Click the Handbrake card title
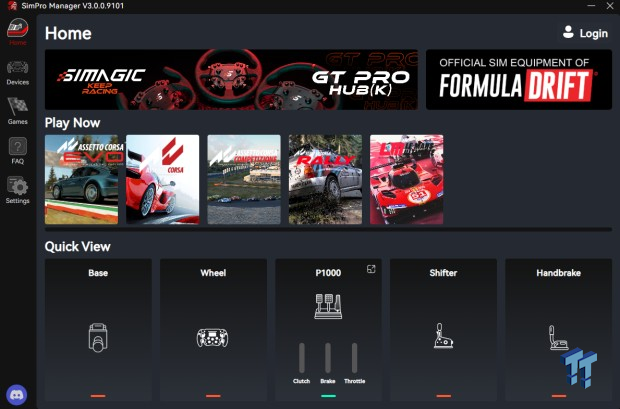 (x=558, y=273)
